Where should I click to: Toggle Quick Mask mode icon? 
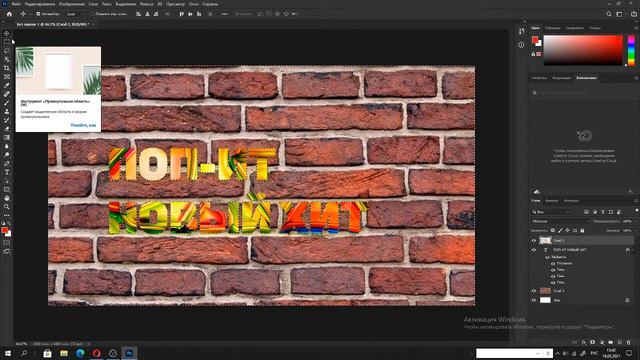[7, 242]
